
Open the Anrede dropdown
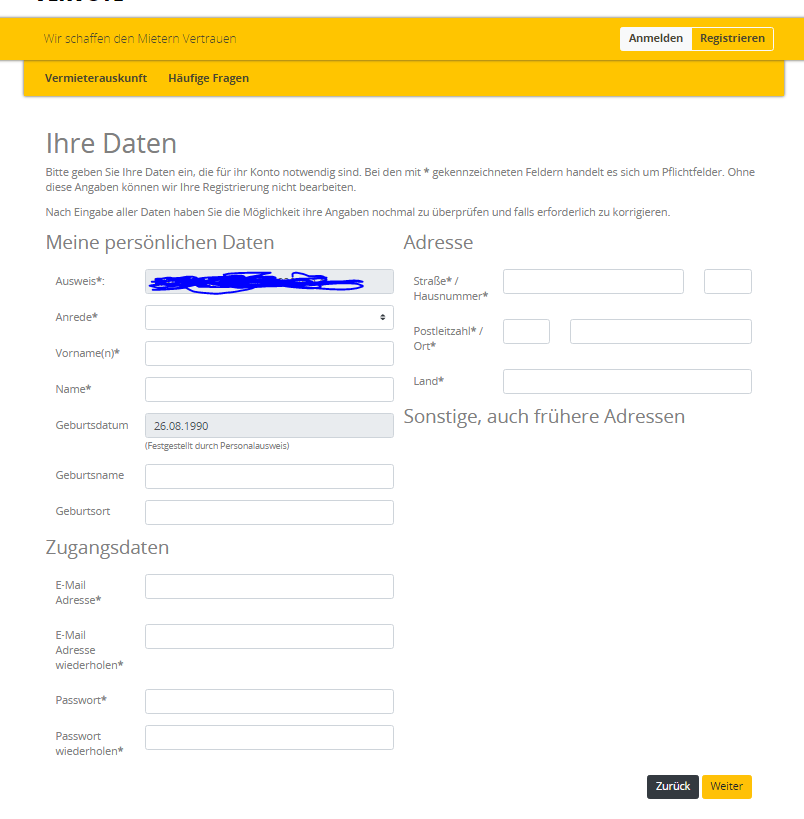click(x=269, y=317)
